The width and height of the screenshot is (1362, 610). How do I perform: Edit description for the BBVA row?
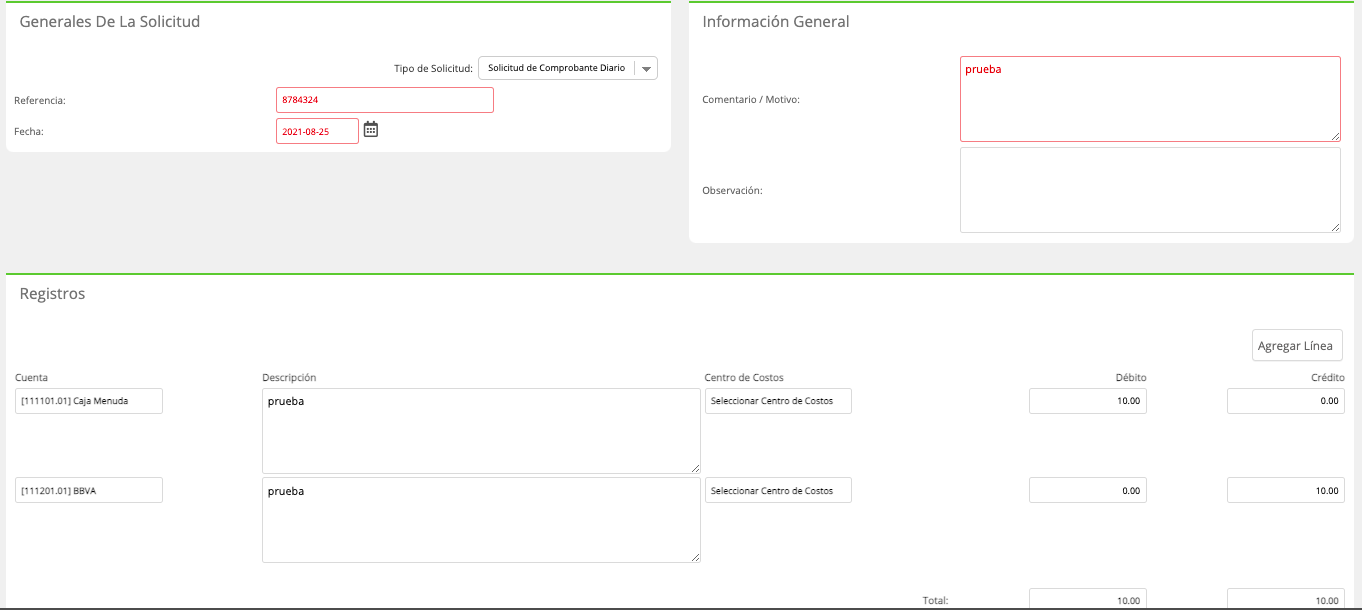(x=481, y=520)
